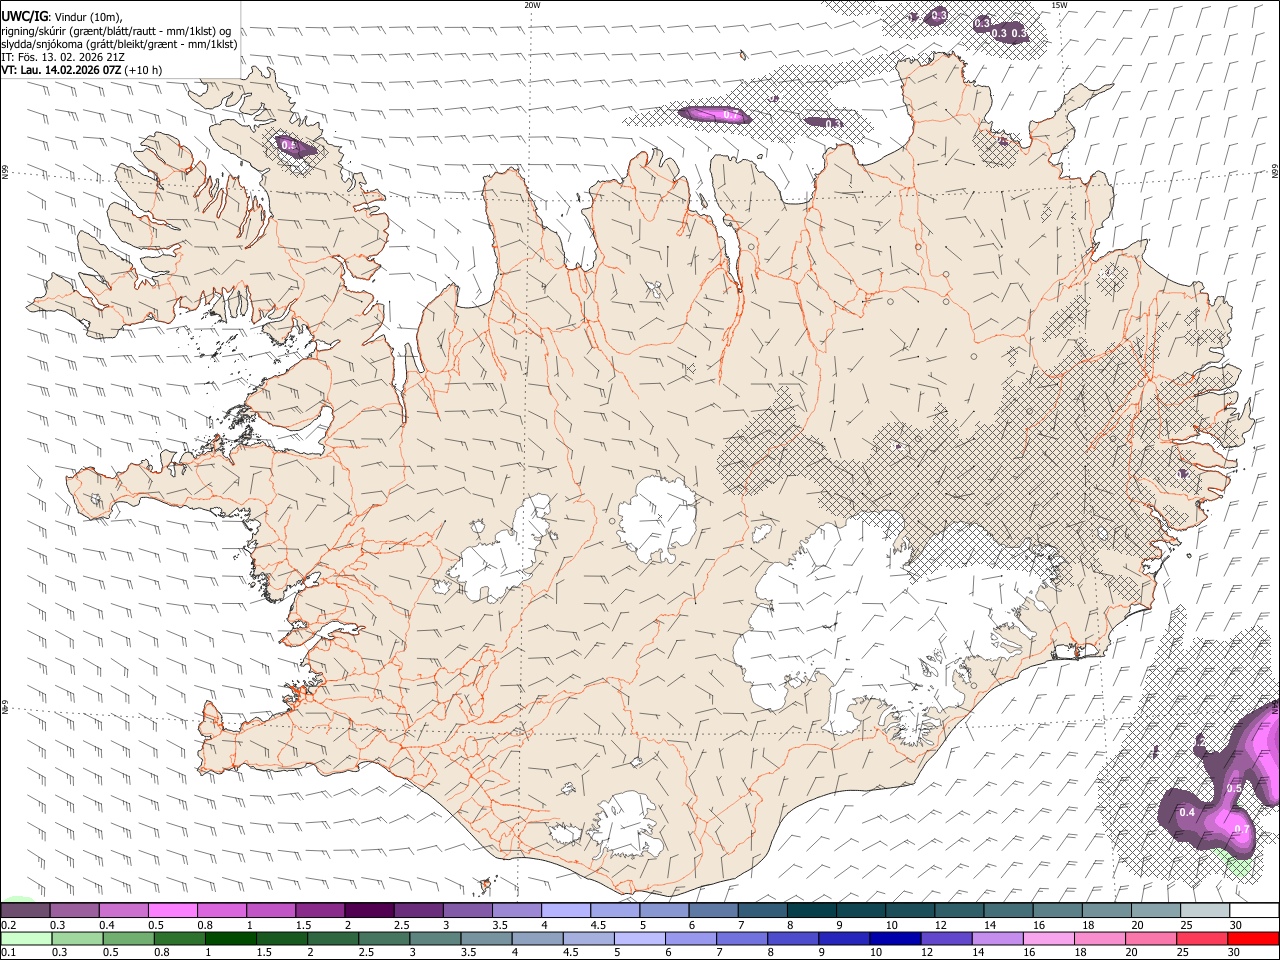This screenshot has width=1280, height=960.
Task: Click the medium green 0.5 rain legend swatch
Action: (x=128, y=938)
